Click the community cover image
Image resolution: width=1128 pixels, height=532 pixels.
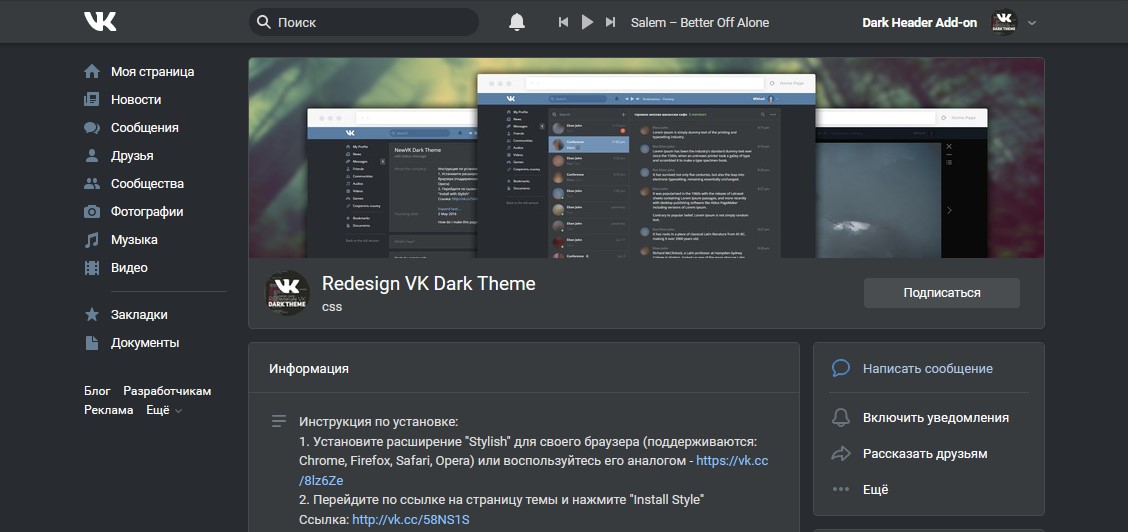pyautogui.click(x=646, y=157)
